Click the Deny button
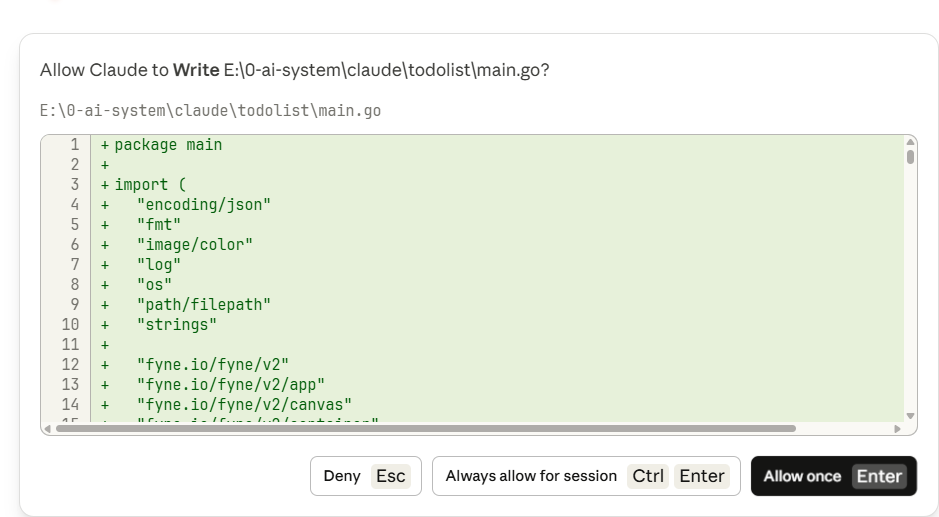Viewport: 939px width, 517px height. point(365,476)
